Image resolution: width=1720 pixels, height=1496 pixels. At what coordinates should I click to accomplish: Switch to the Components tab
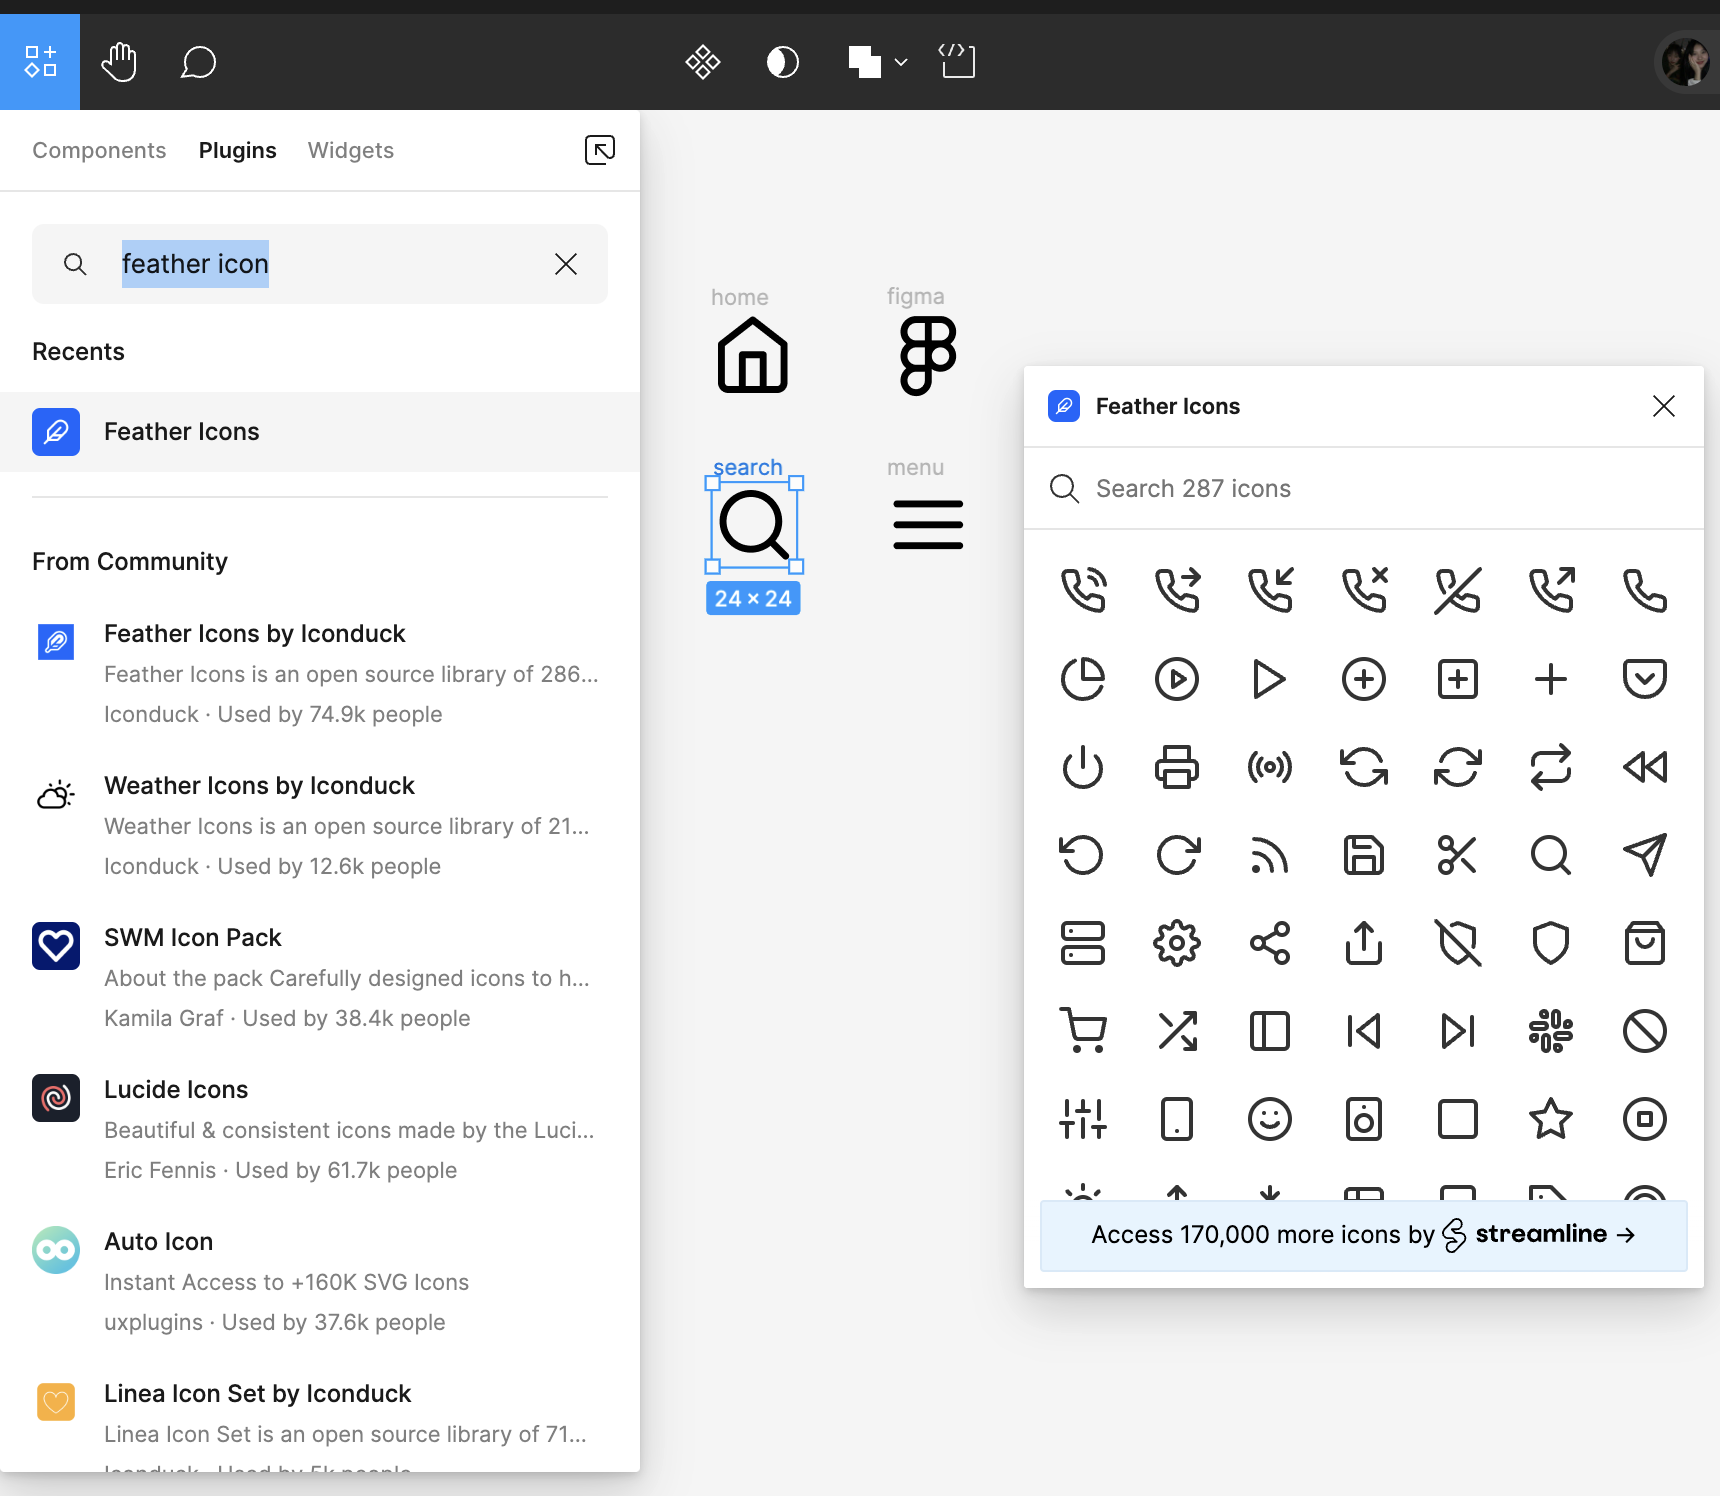point(99,150)
